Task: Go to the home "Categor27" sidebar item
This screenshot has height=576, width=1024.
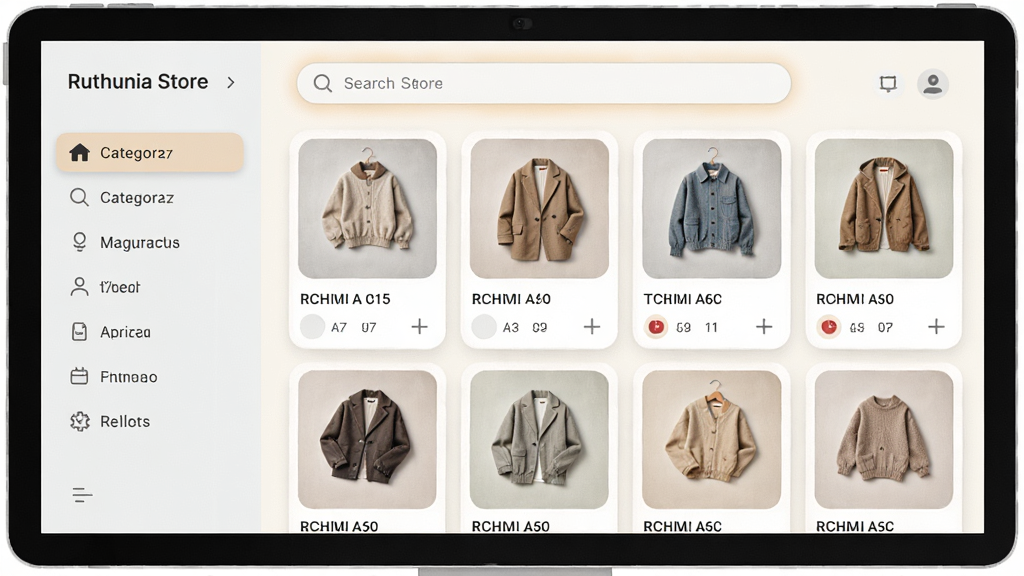Action: click(x=150, y=153)
